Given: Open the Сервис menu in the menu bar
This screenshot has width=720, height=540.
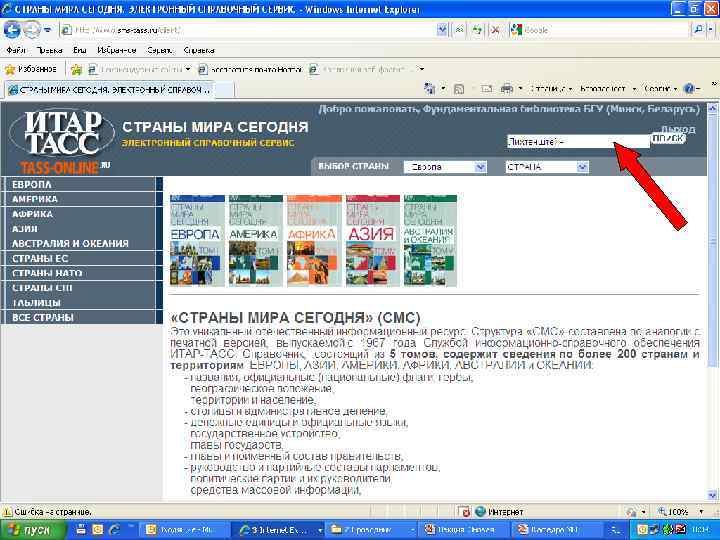Looking at the screenshot, I should click(x=160, y=50).
